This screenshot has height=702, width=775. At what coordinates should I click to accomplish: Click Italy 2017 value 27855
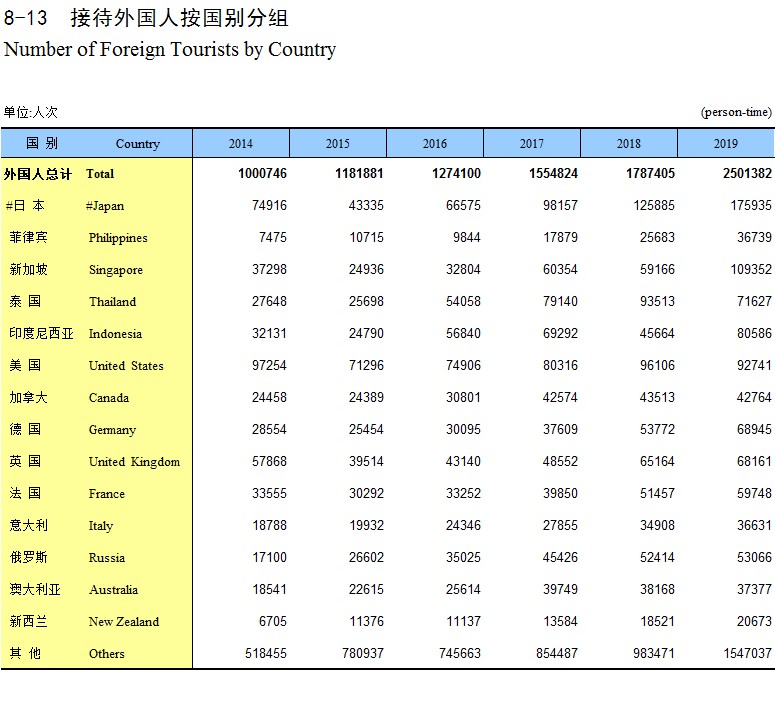(560, 525)
